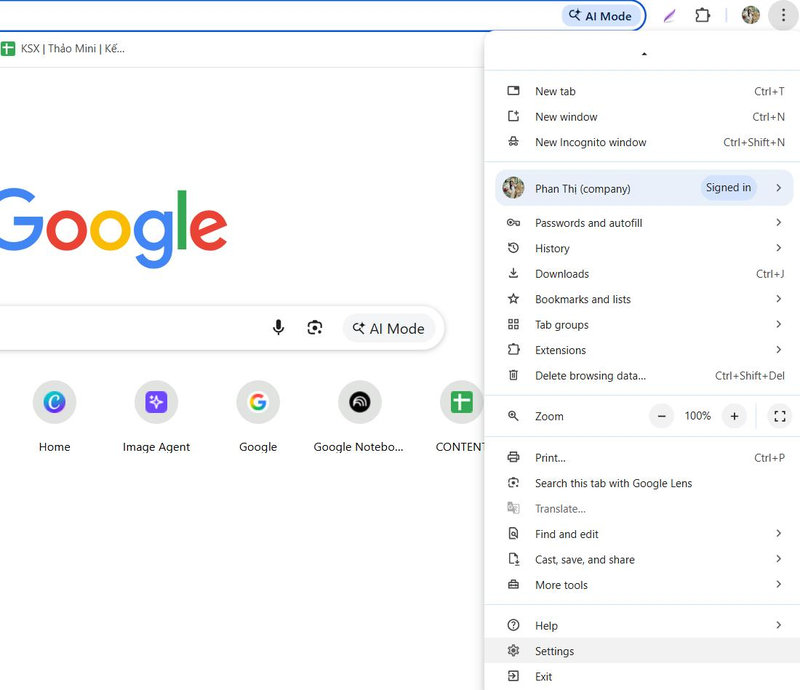Select Print menu item

[x=643, y=458]
